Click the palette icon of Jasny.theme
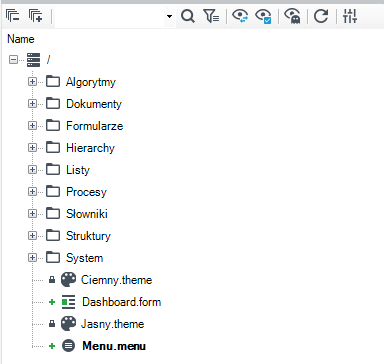The width and height of the screenshot is (384, 364). pyautogui.click(x=68, y=324)
